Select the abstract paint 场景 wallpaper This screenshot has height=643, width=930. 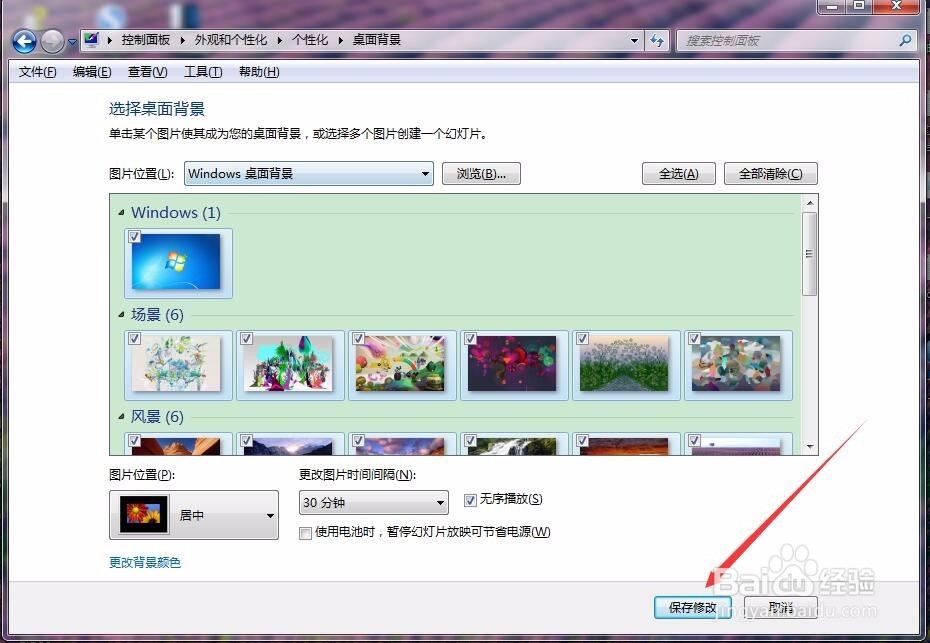coord(736,364)
